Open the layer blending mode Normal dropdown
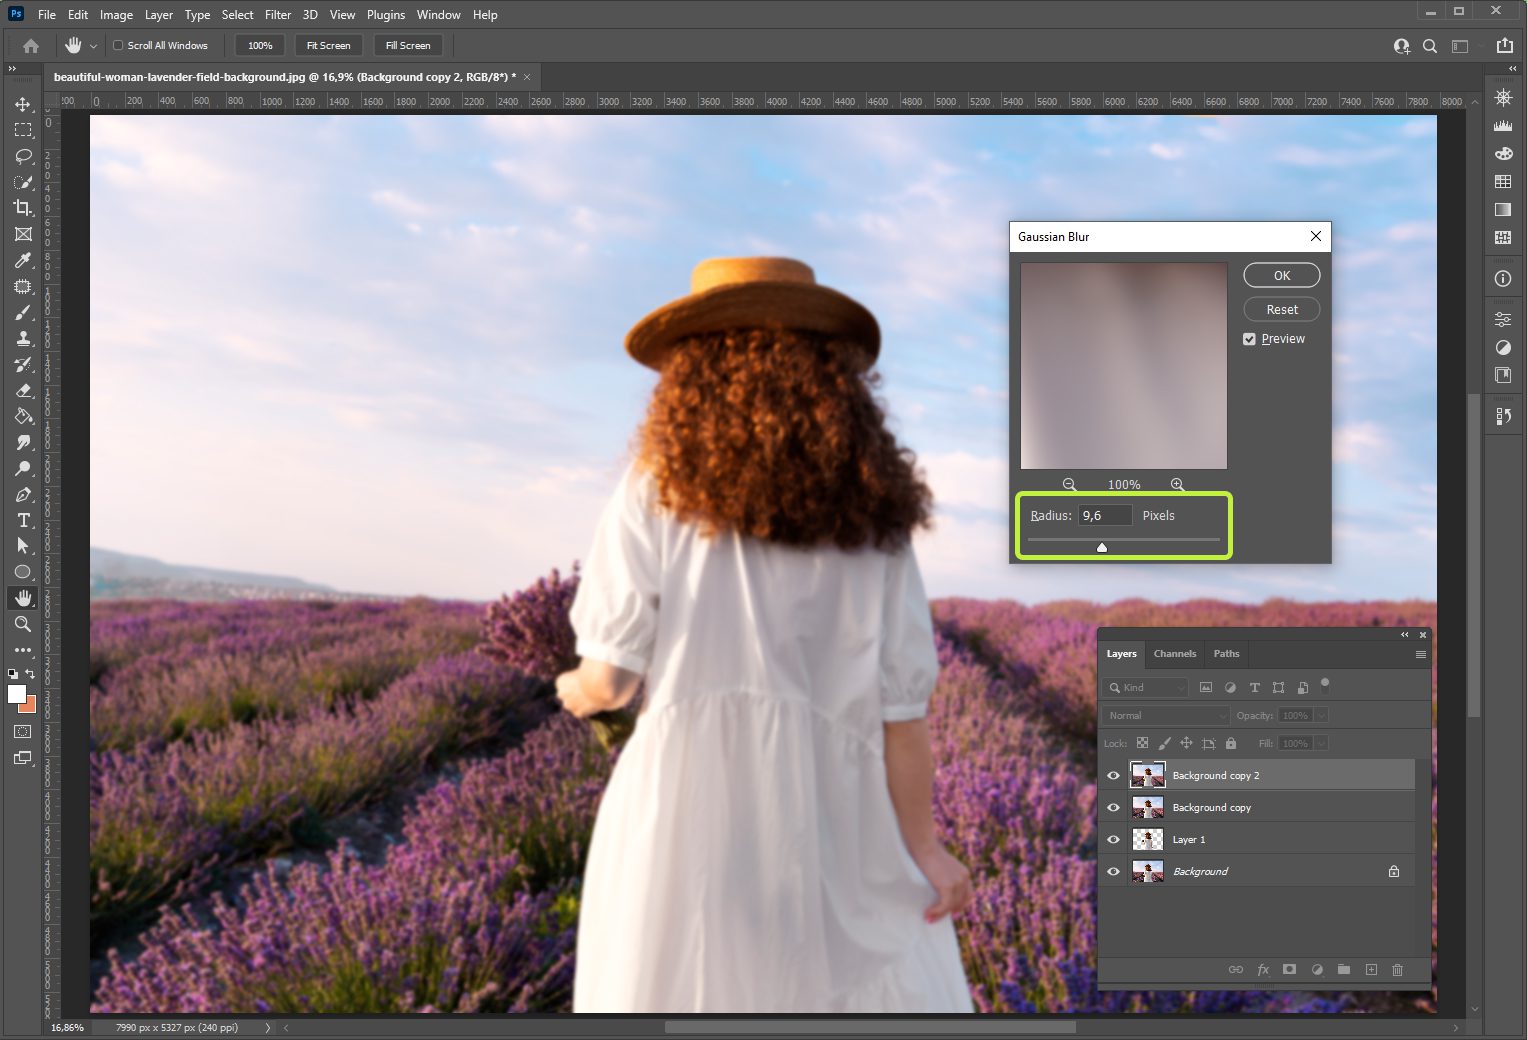The height and width of the screenshot is (1040, 1527). 1166,715
